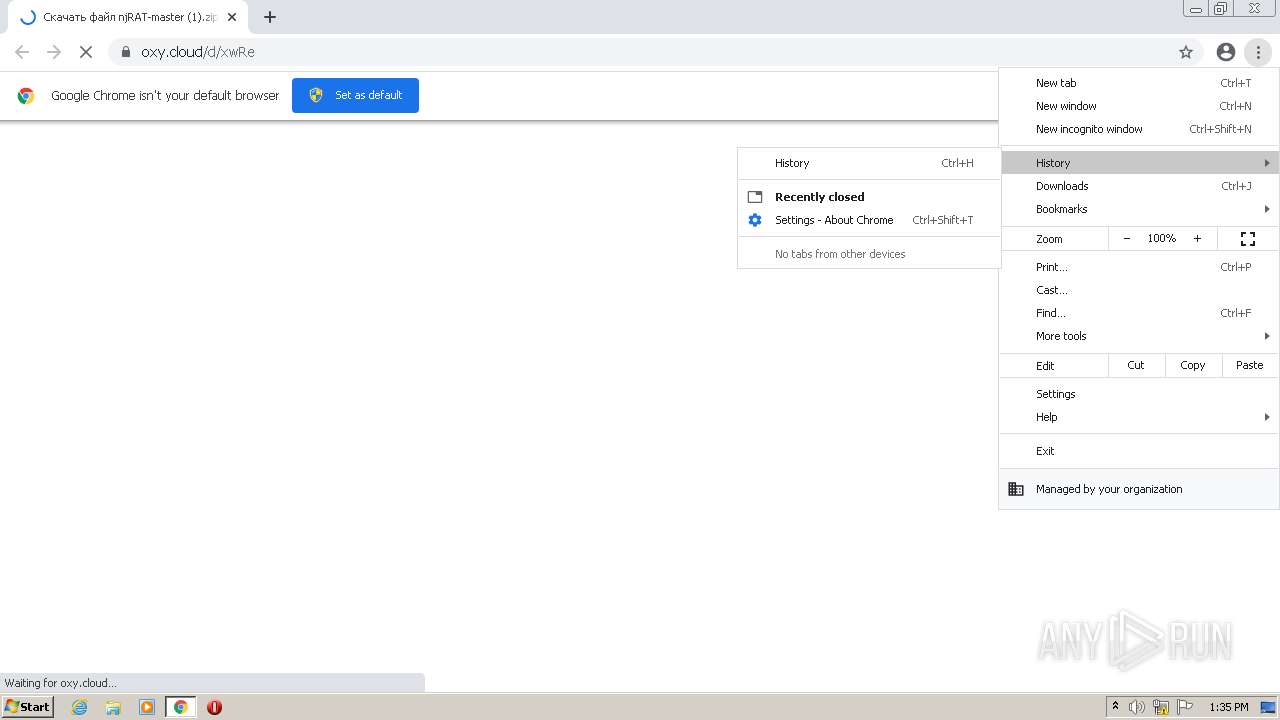Click the 100% zoom level value
Image resolution: width=1280 pixels, height=720 pixels.
click(1162, 239)
